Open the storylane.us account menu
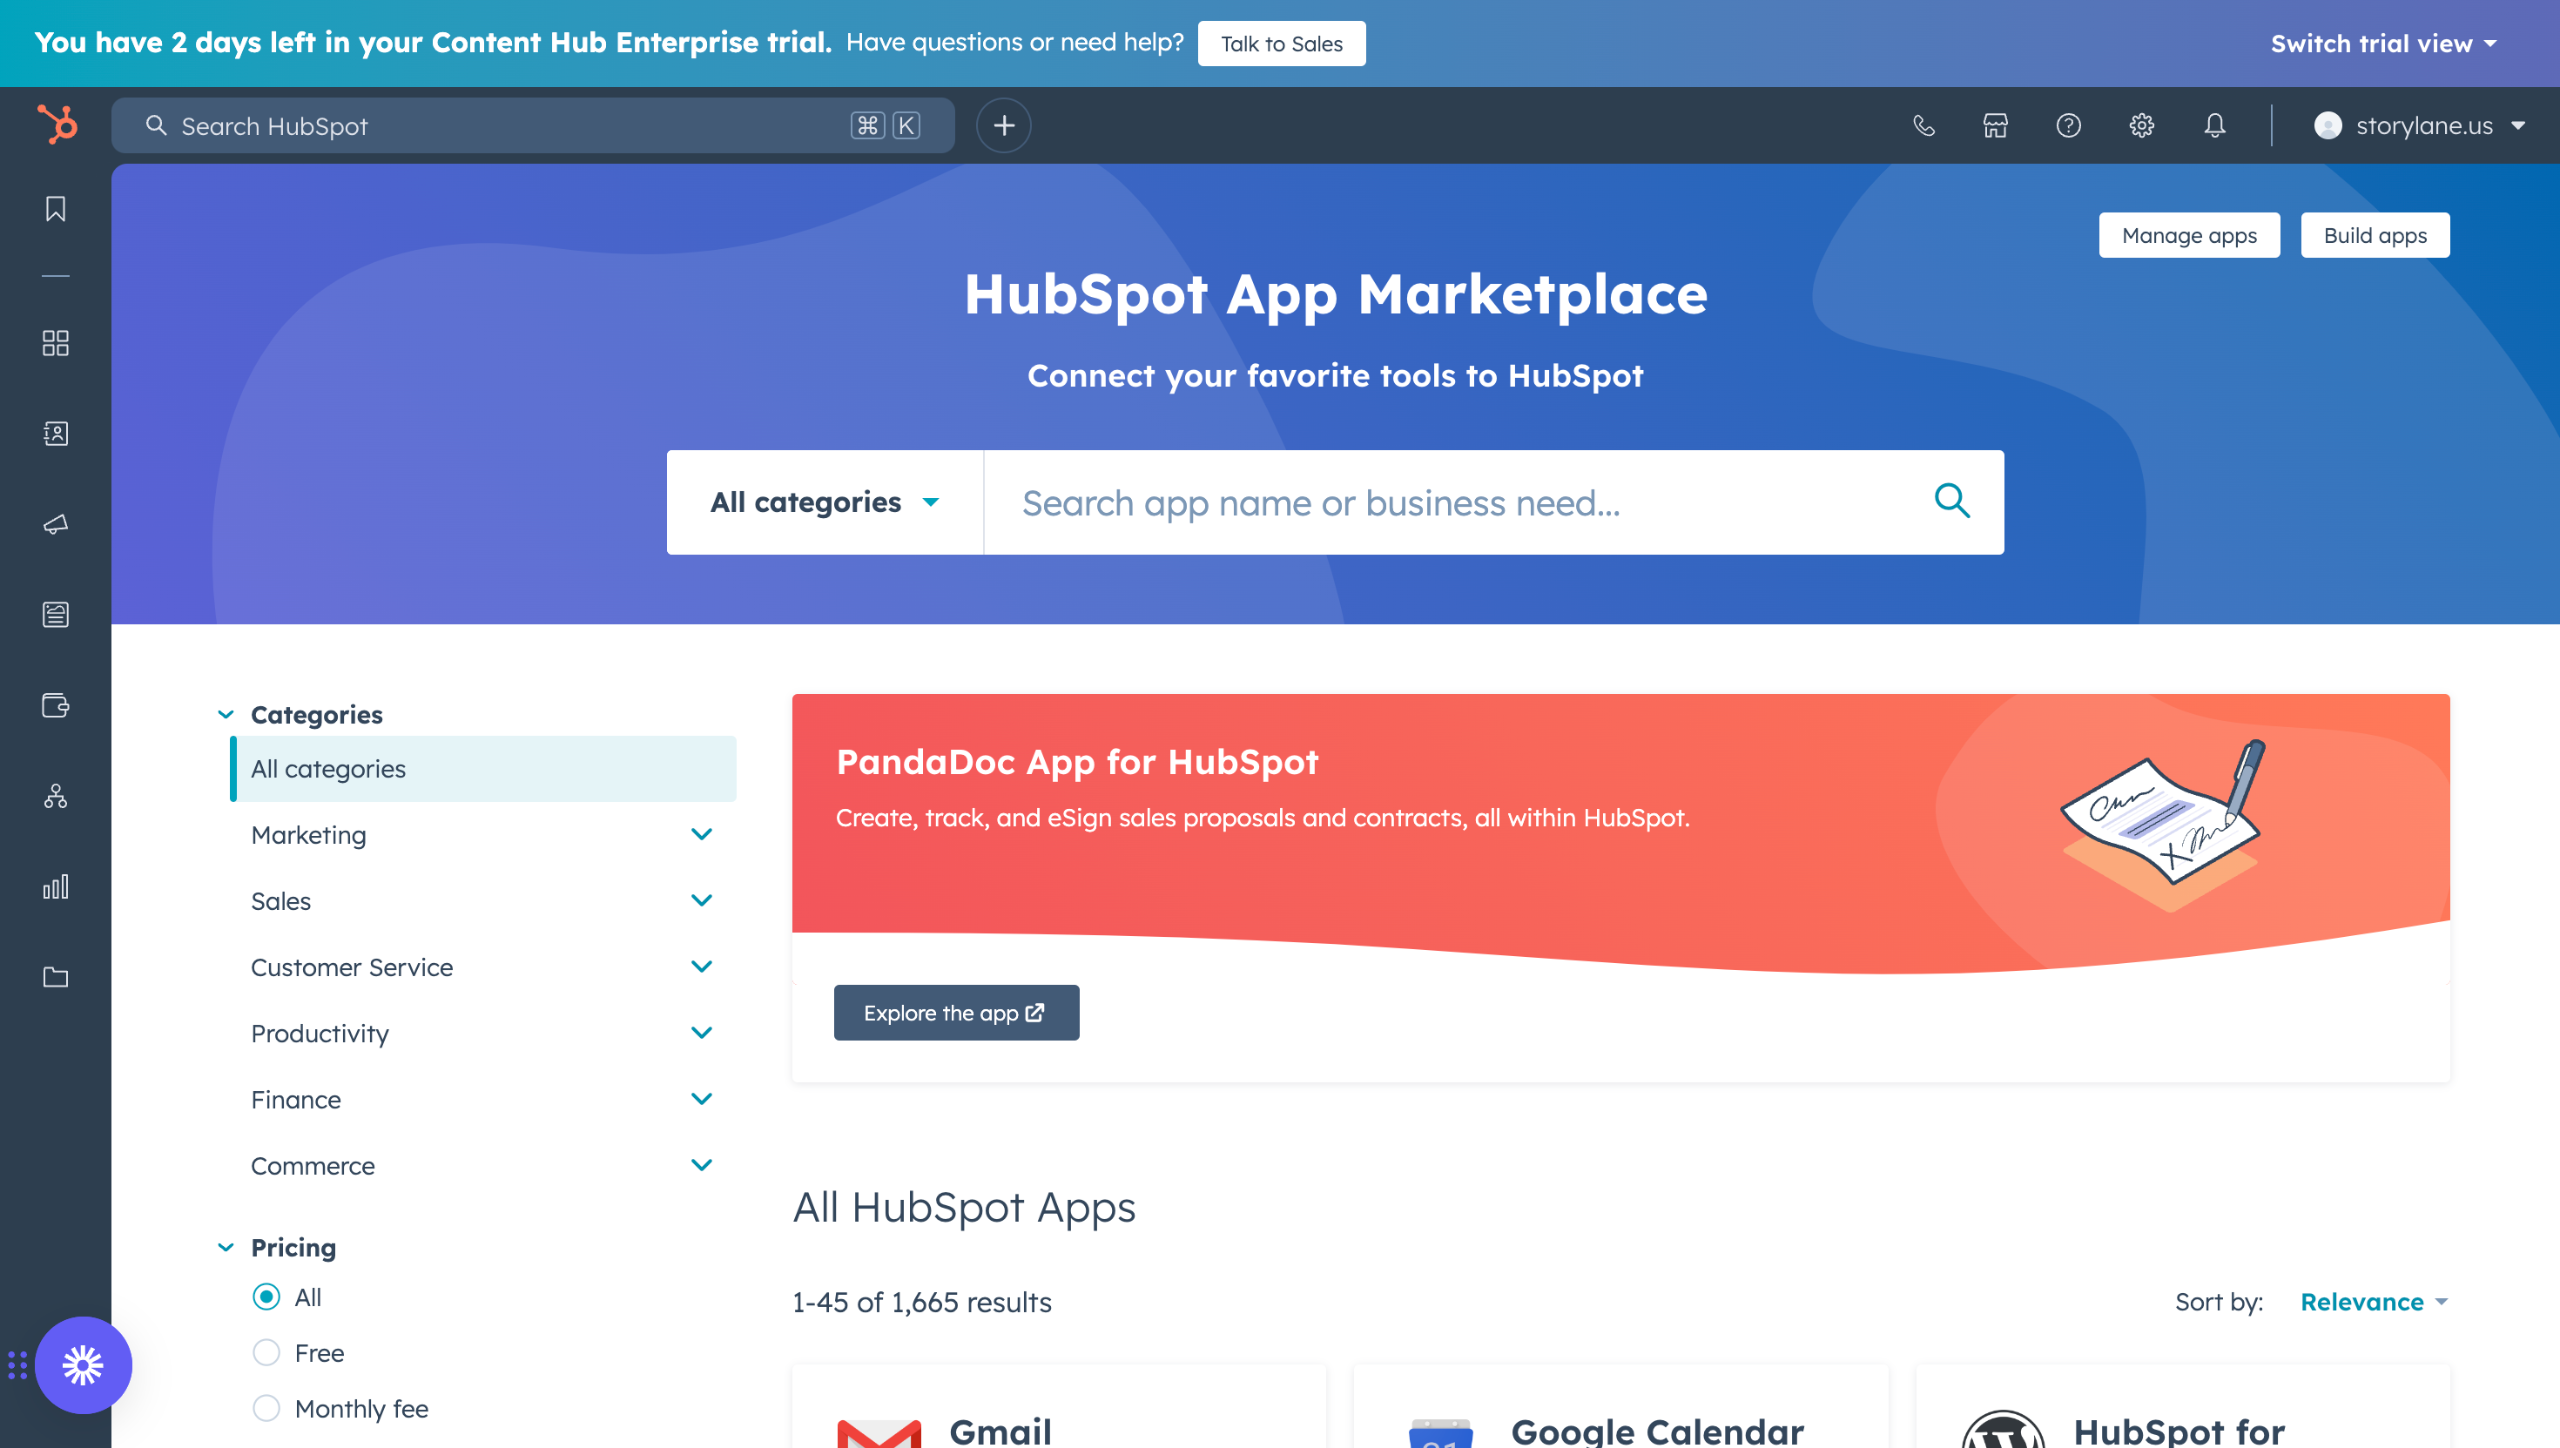 2420,125
